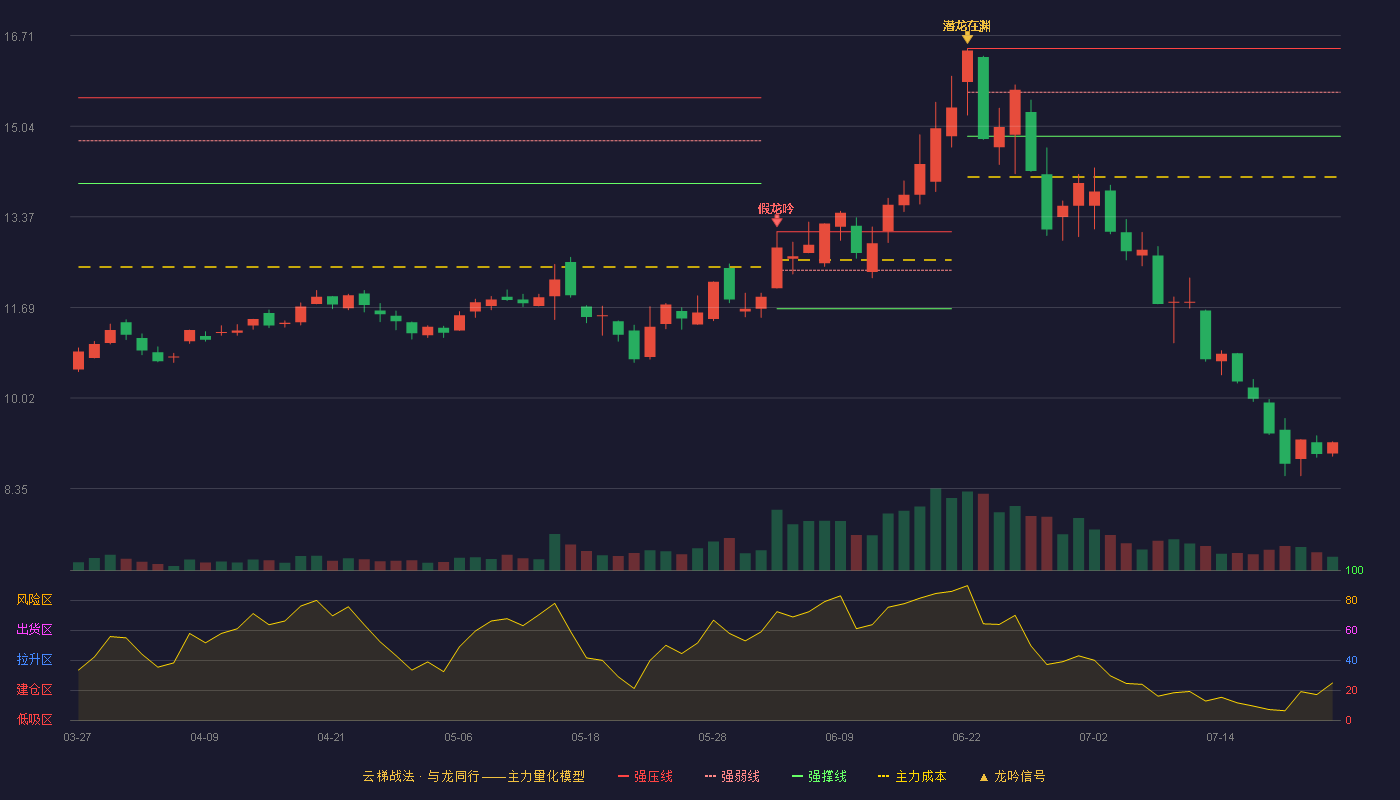Click the 假龙吟 signal arrow marker
Viewport: 1400px width, 800px height.
[777, 221]
